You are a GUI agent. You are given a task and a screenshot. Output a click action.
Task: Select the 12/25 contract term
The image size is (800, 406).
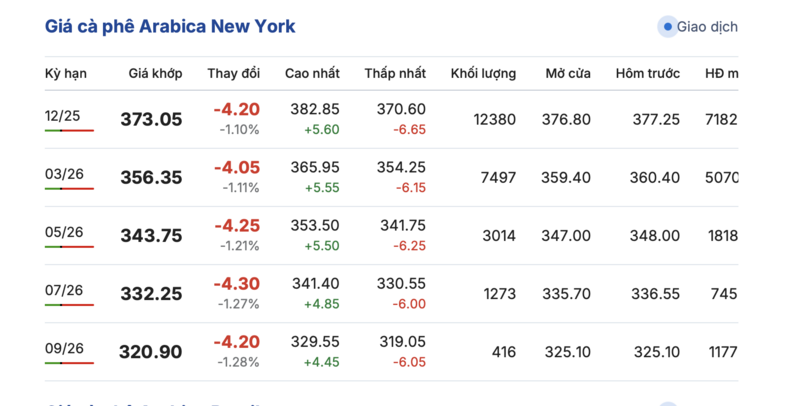click(61, 116)
